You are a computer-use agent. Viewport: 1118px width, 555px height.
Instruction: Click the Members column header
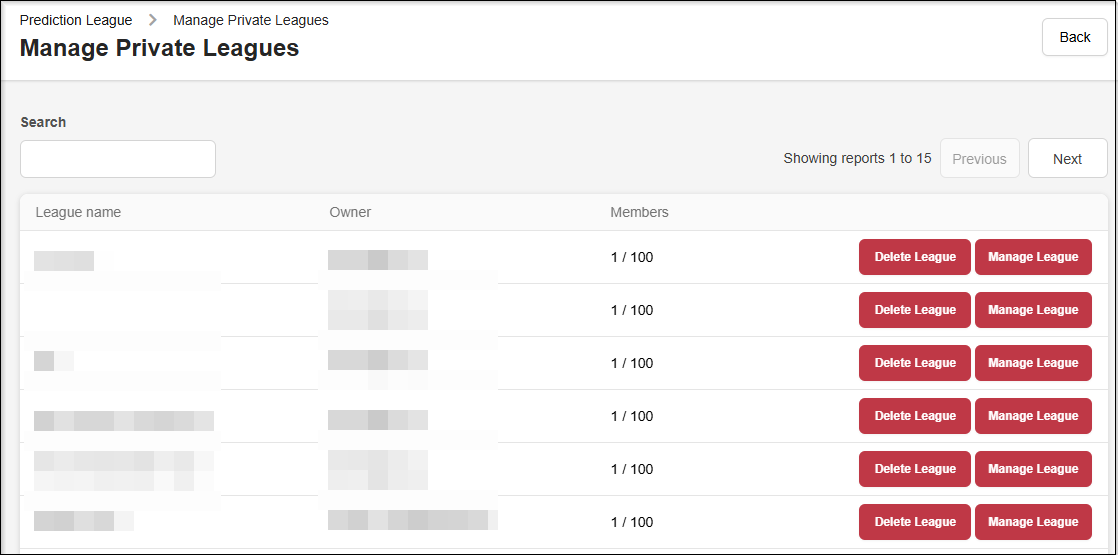coord(639,212)
